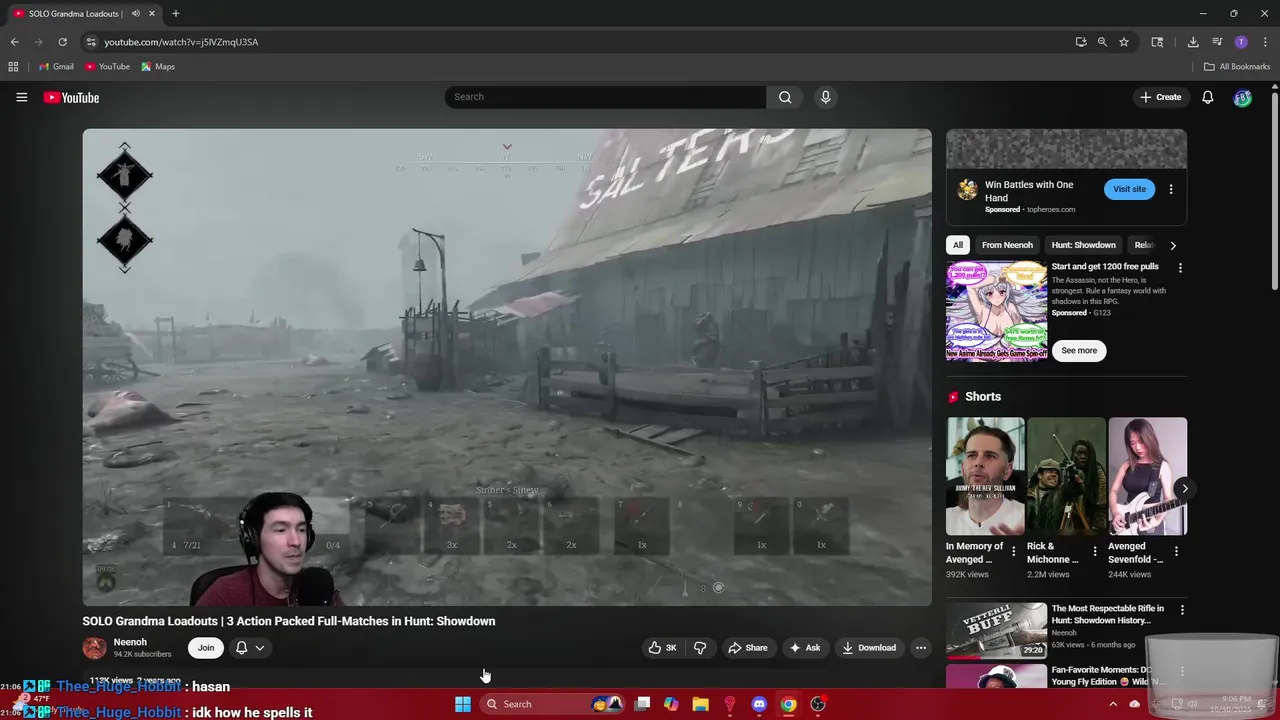Open the Avenged Sevenfold short
Screen dimensions: 1280x720
click(x=1147, y=476)
